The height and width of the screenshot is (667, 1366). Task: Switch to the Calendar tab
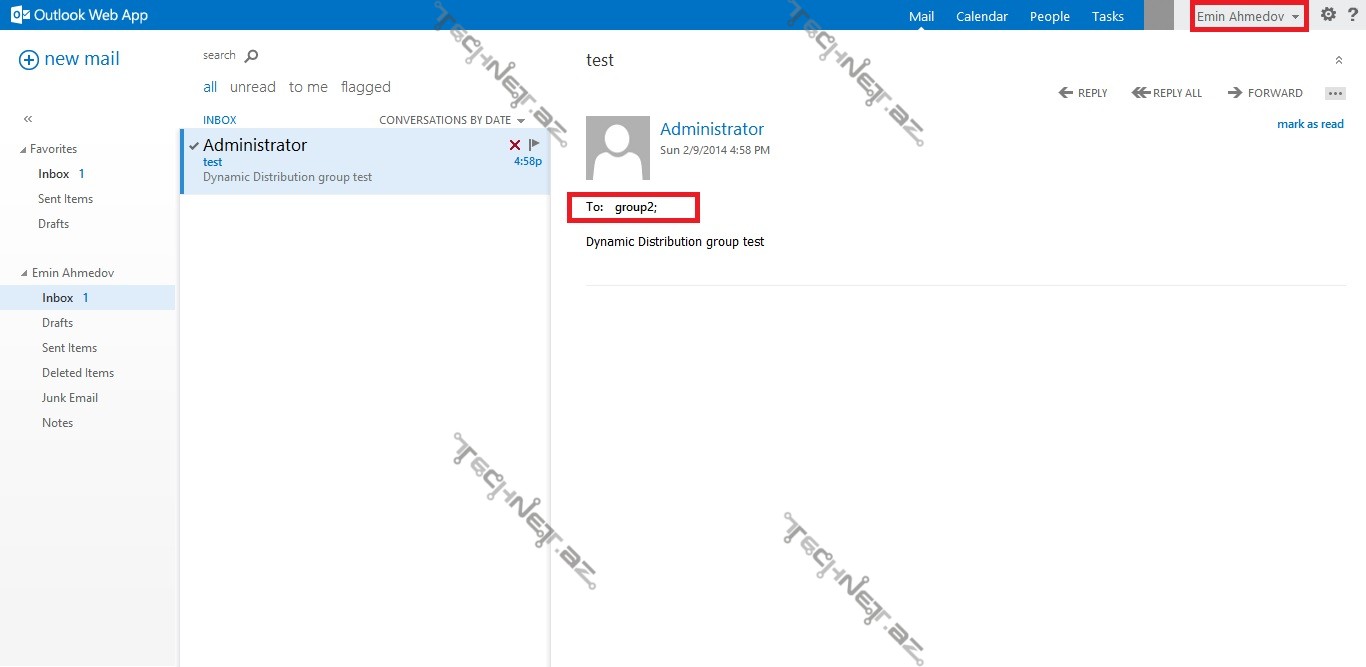[x=981, y=16]
